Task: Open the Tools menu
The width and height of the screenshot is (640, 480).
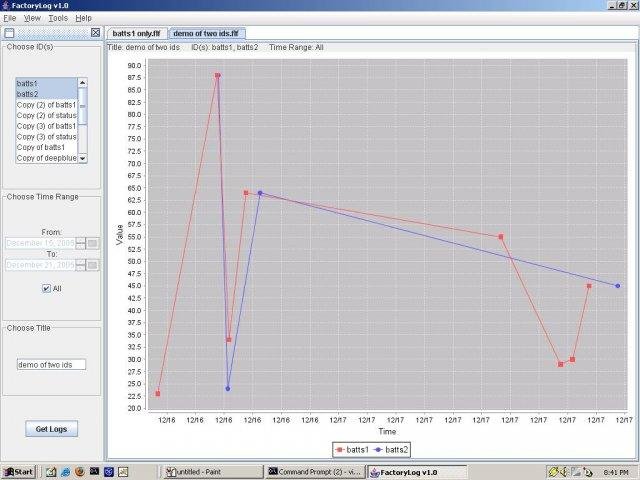Action: click(58, 18)
